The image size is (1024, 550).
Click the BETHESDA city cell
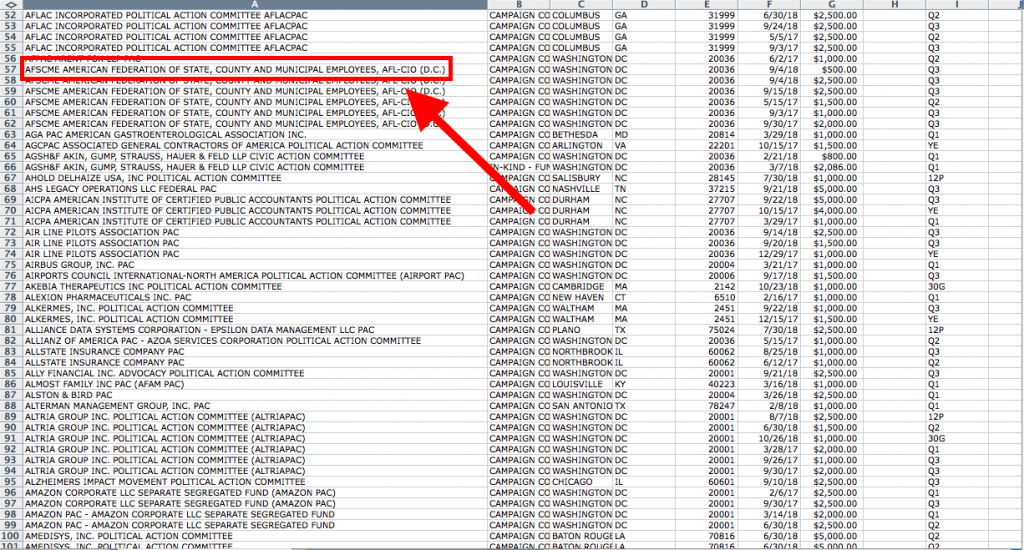coord(581,135)
